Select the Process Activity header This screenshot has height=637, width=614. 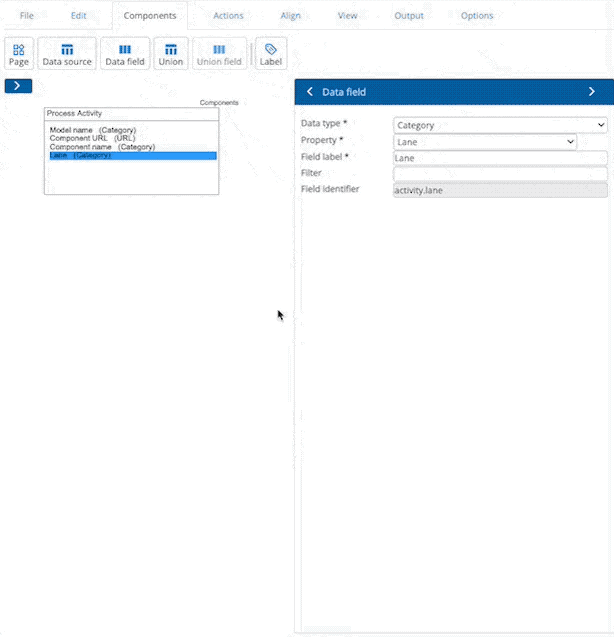tap(130, 114)
